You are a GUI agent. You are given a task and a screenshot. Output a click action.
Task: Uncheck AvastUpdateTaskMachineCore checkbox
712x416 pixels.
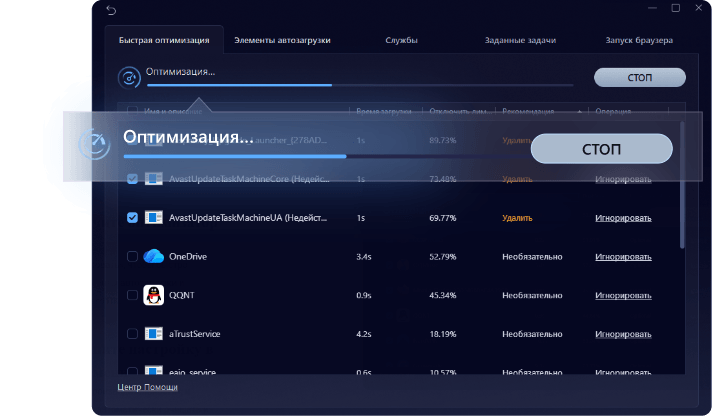[x=132, y=179]
